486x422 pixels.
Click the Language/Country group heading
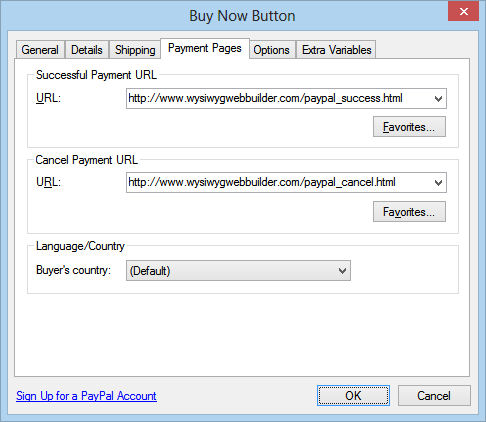[80, 246]
